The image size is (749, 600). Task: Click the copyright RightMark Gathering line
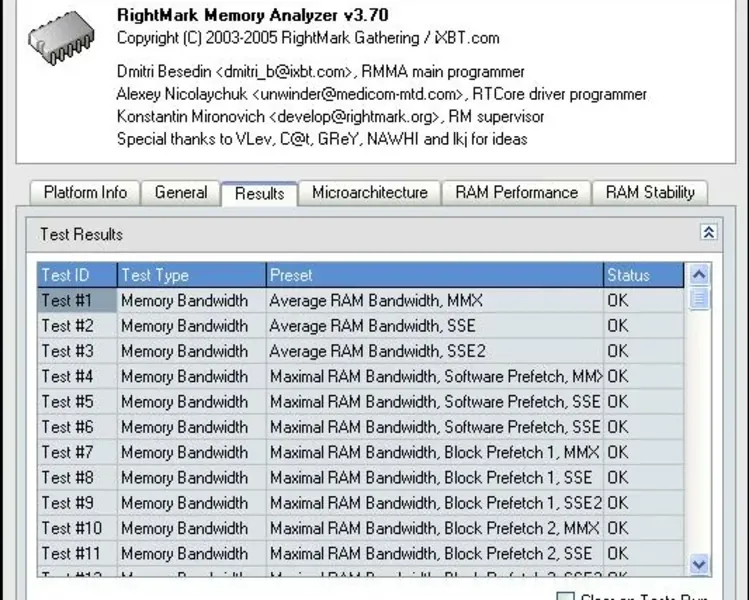point(308,38)
